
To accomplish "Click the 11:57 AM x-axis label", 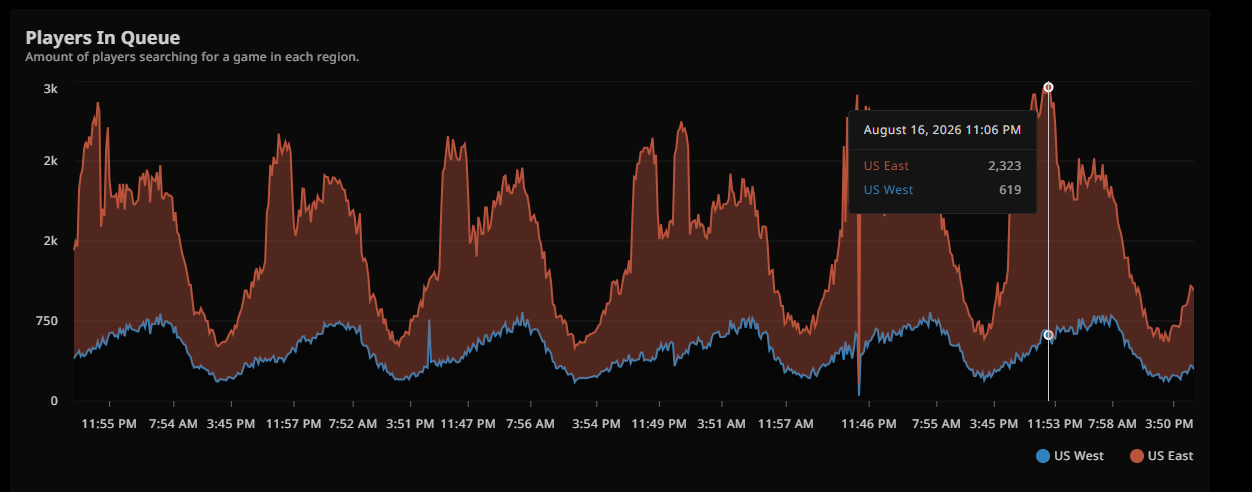I will [785, 424].
